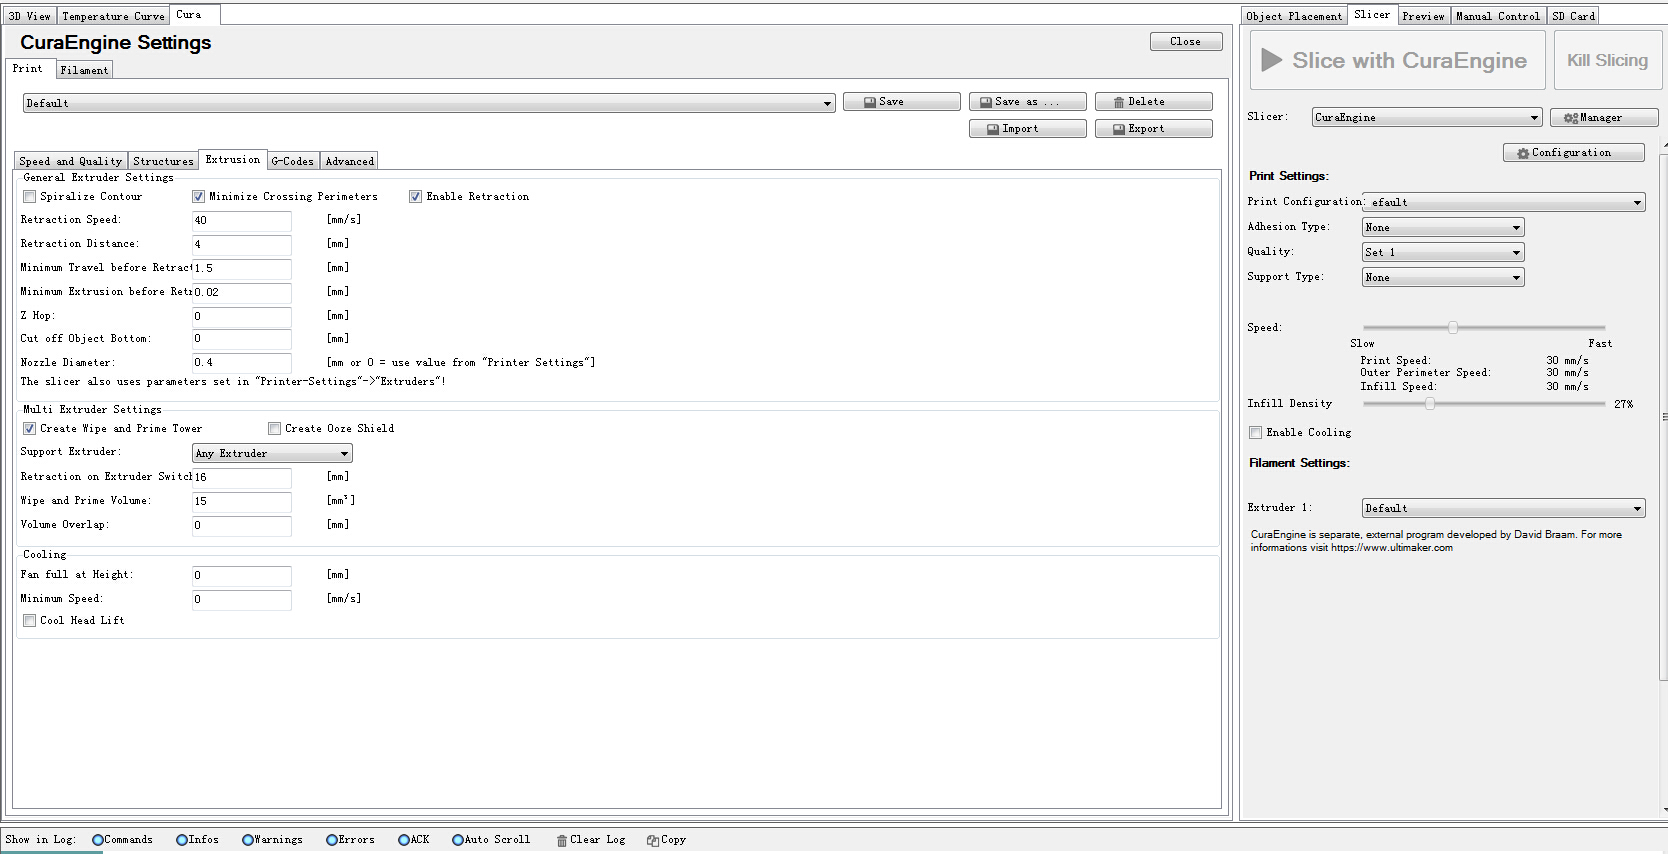Adjust the Speed slider
Screen dimensions: 1668x854
(1453, 327)
